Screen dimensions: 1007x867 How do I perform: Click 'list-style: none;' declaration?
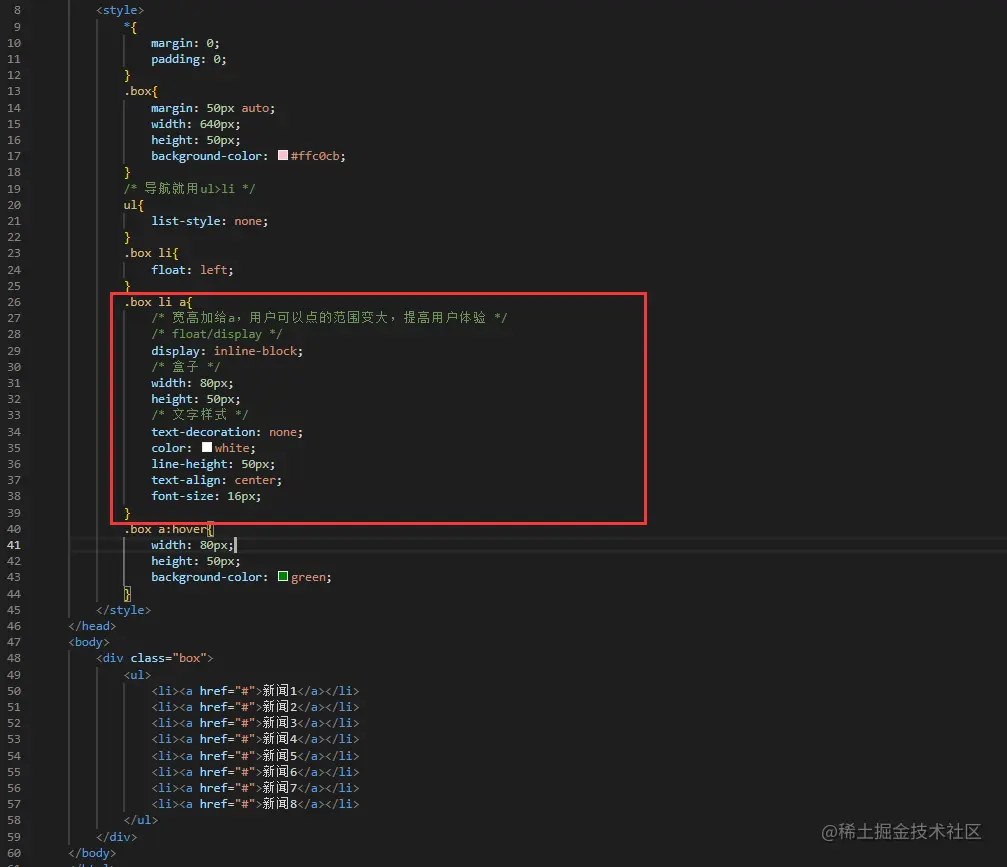209,221
